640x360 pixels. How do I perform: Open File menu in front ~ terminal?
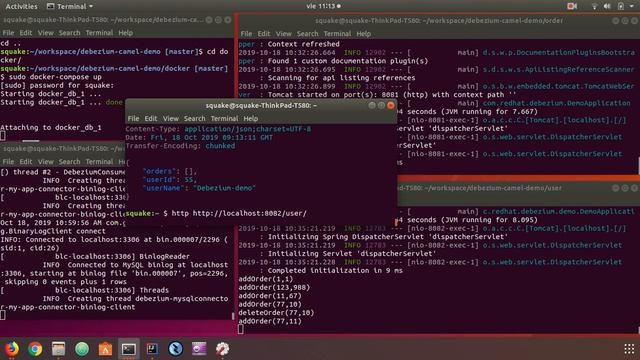coord(133,118)
